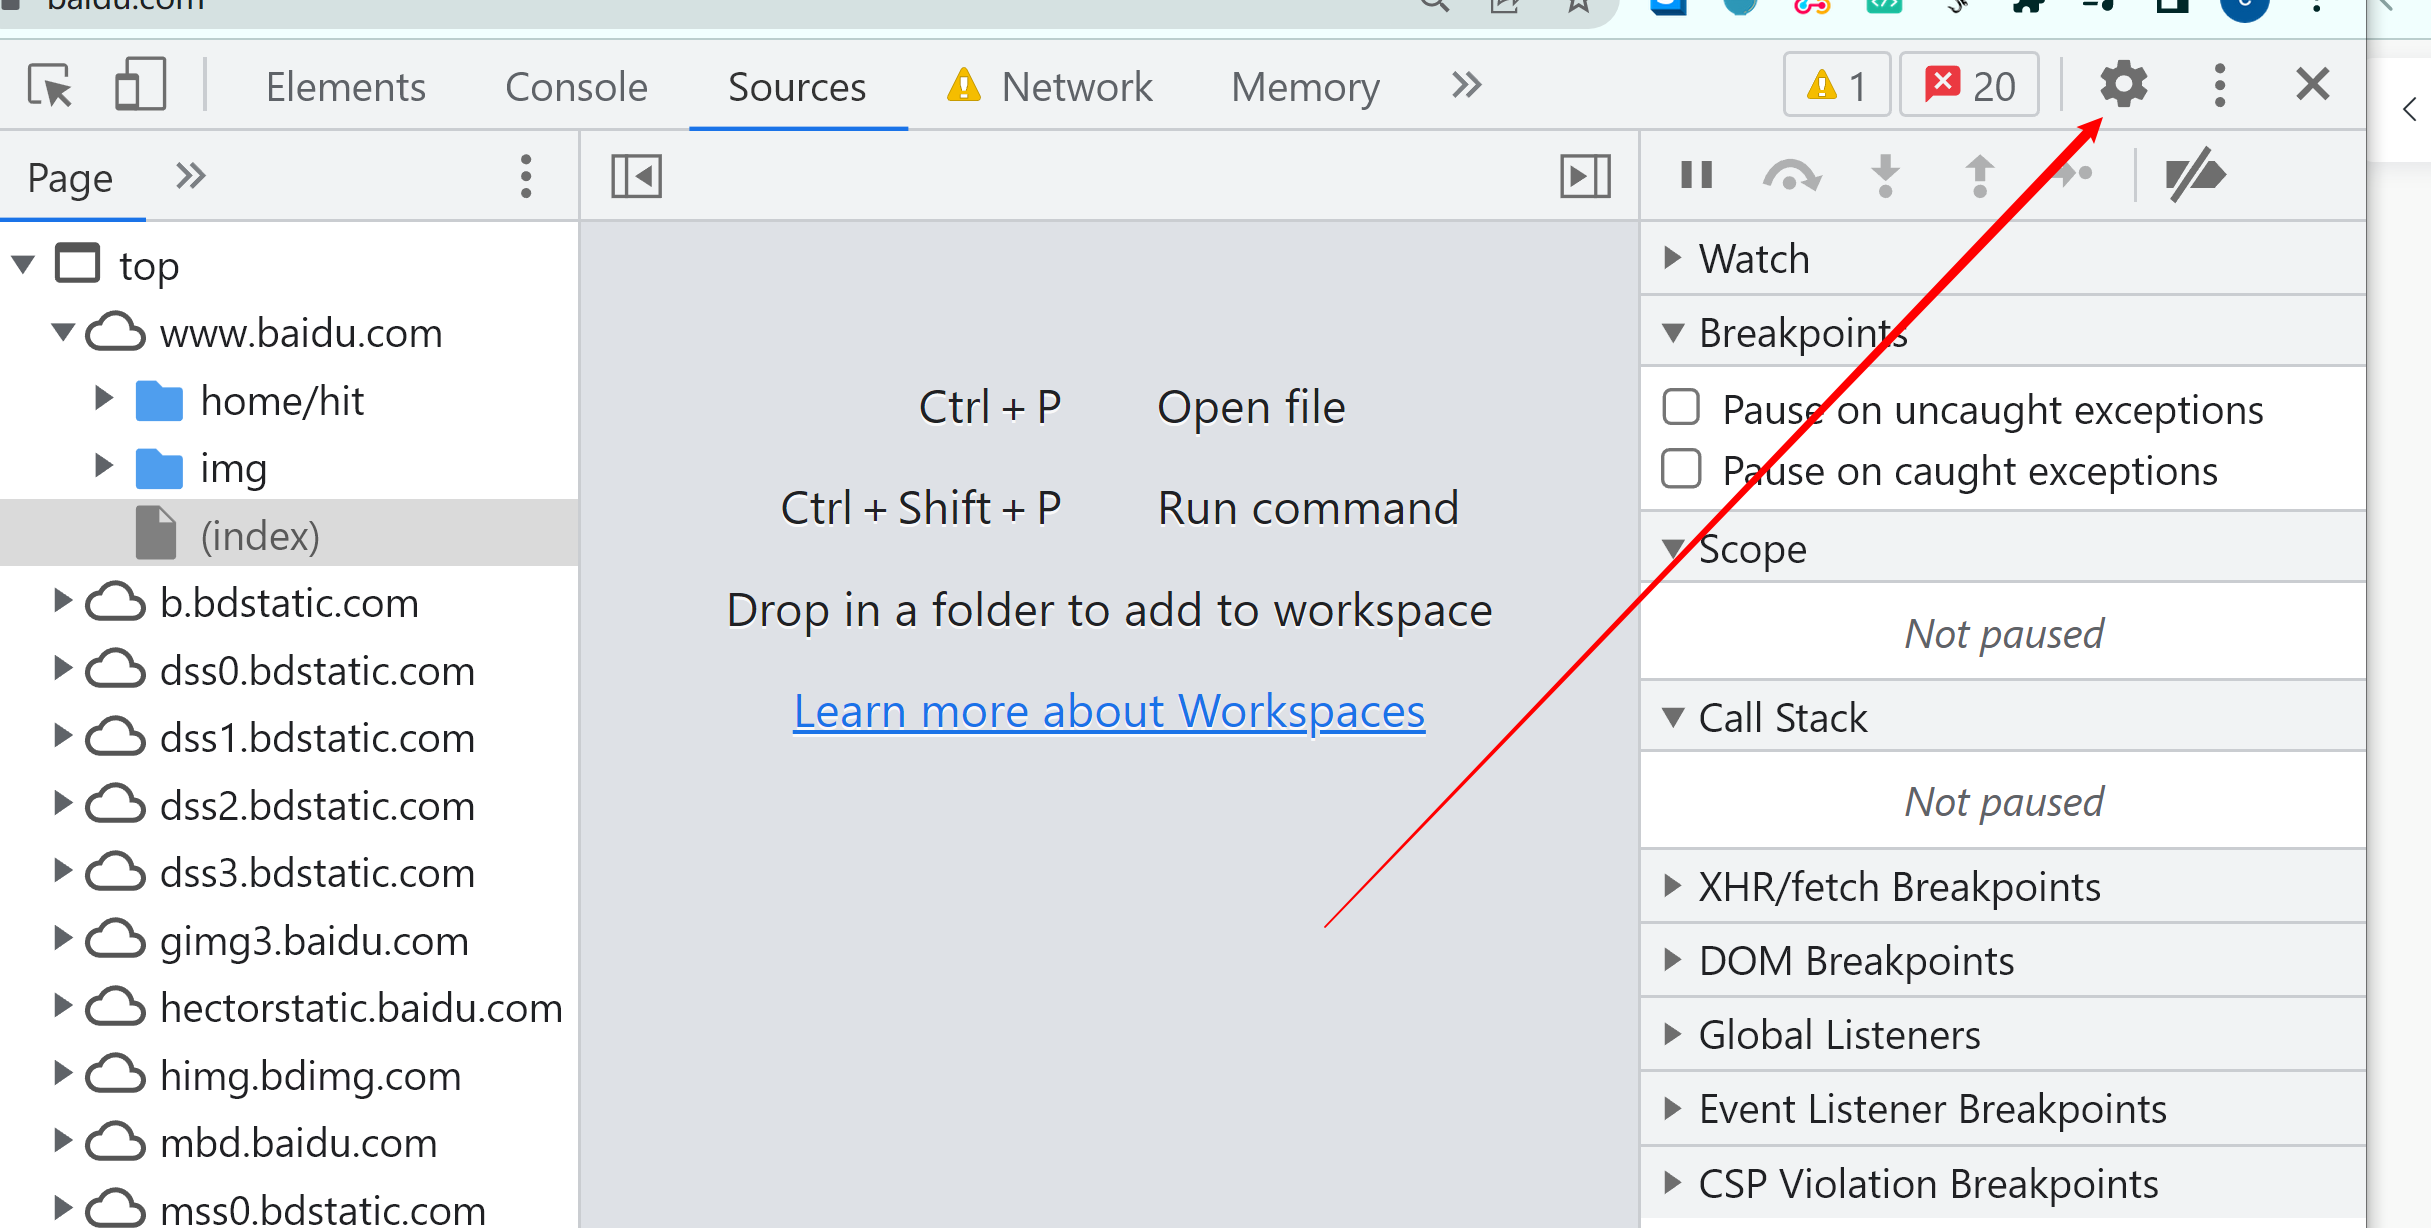
Task: Open the Console tab
Action: 576,87
